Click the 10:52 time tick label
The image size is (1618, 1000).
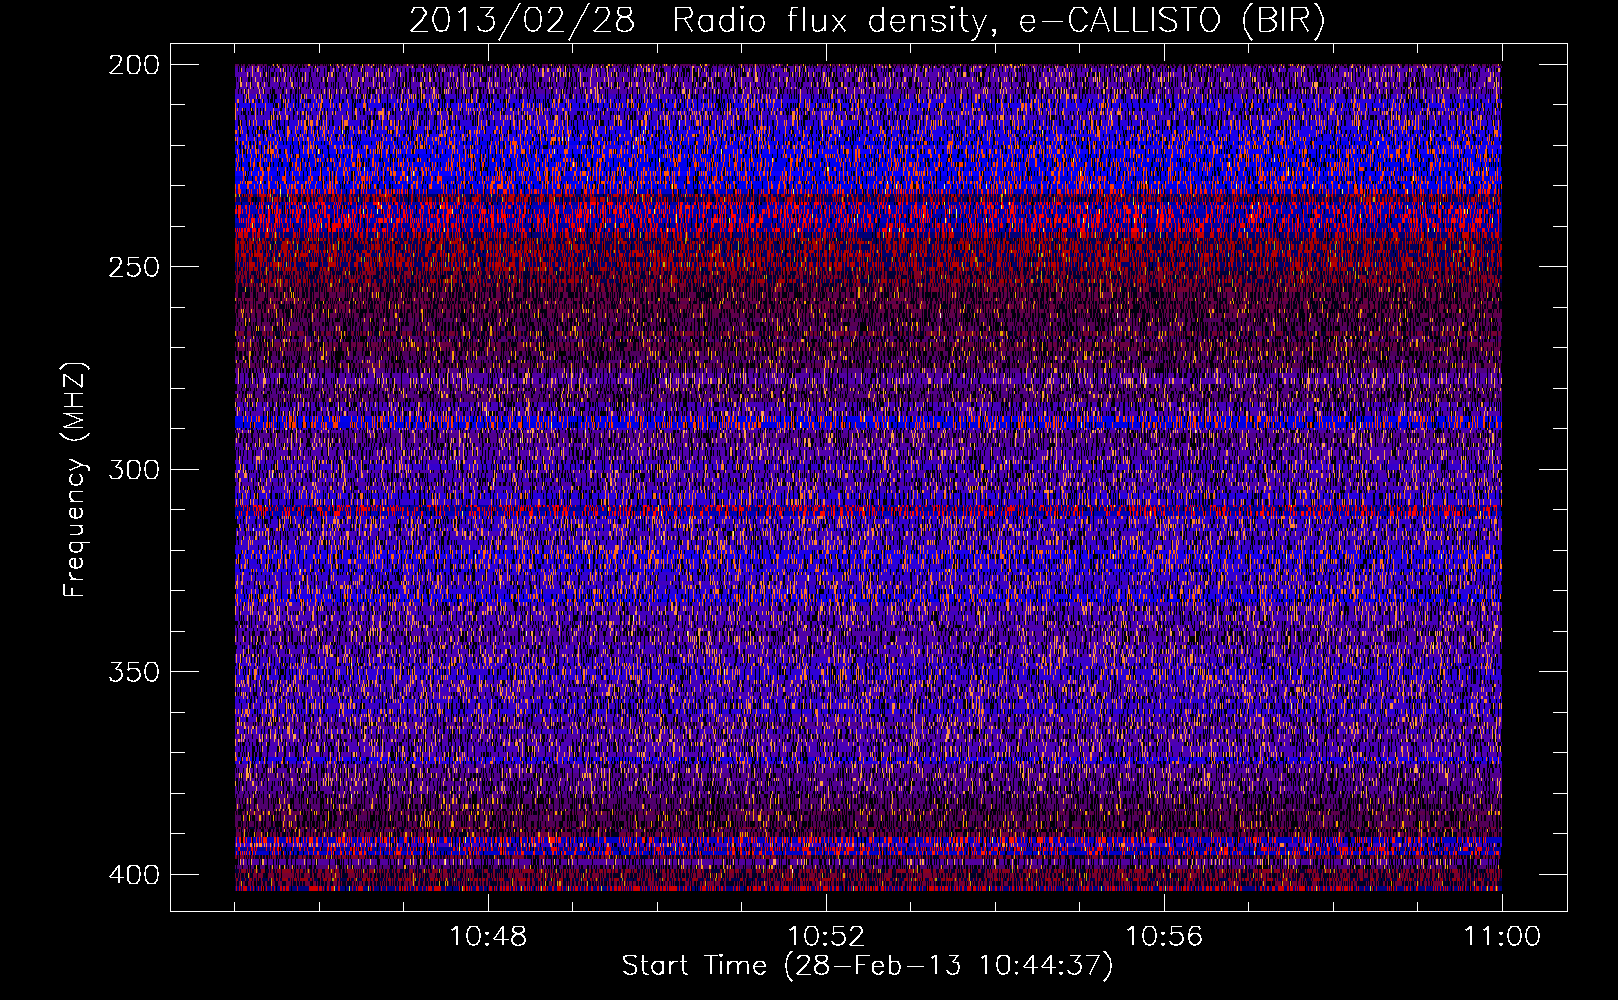point(826,937)
